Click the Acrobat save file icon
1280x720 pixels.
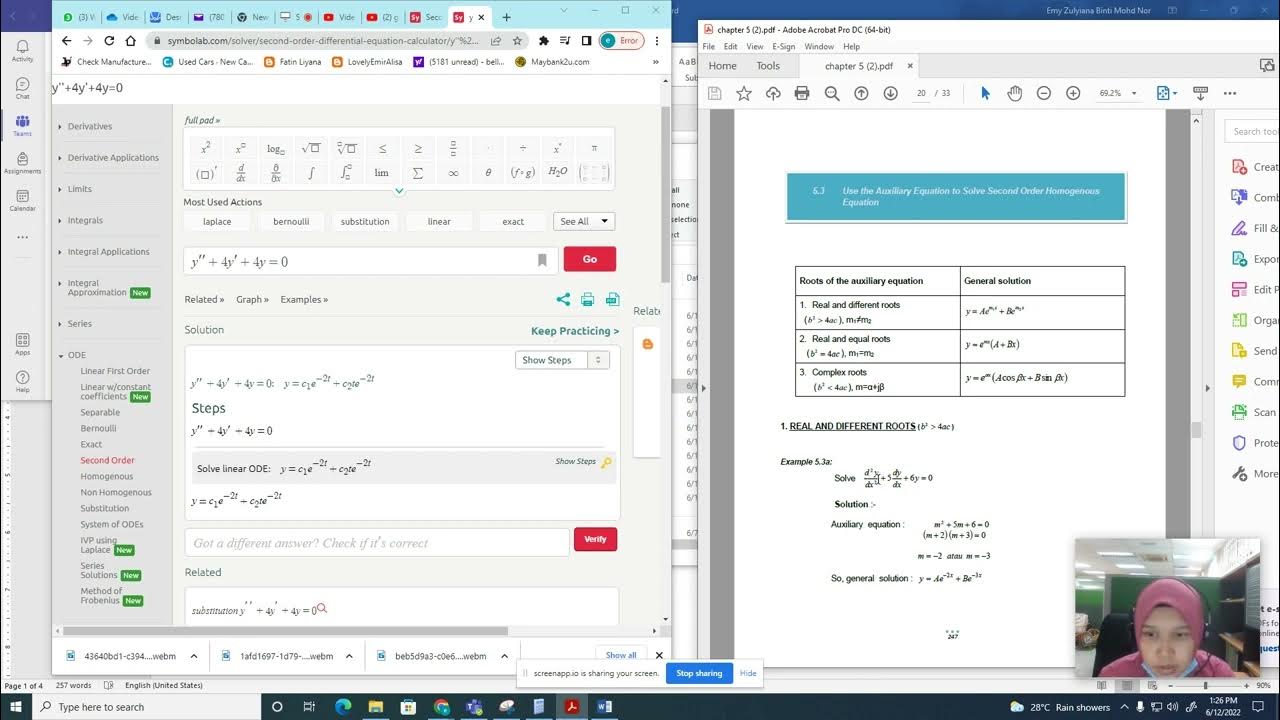coord(714,93)
